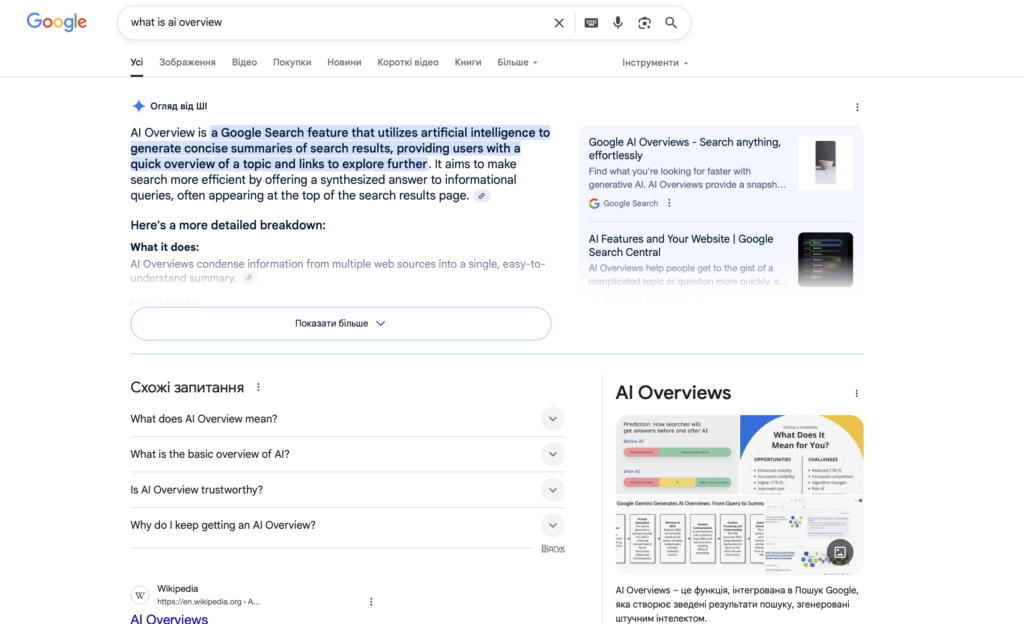
Task: Click the Google logo
Action: point(56,22)
